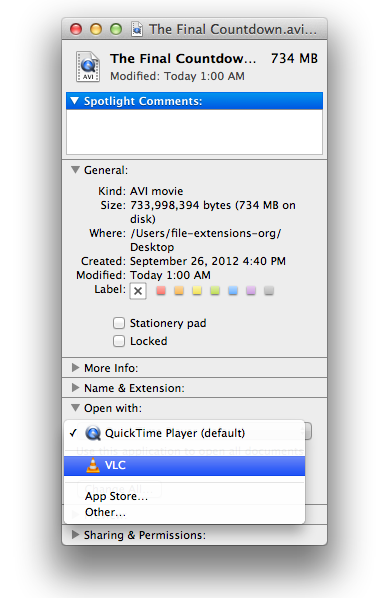
Task: Enable the Locked checkbox
Action: [119, 341]
